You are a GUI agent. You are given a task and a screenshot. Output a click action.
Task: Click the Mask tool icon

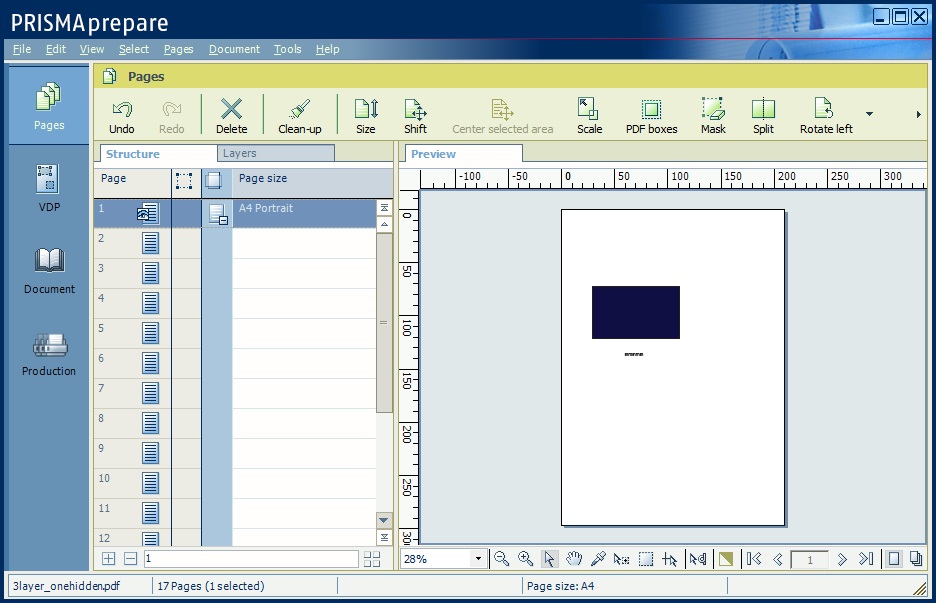(x=713, y=115)
